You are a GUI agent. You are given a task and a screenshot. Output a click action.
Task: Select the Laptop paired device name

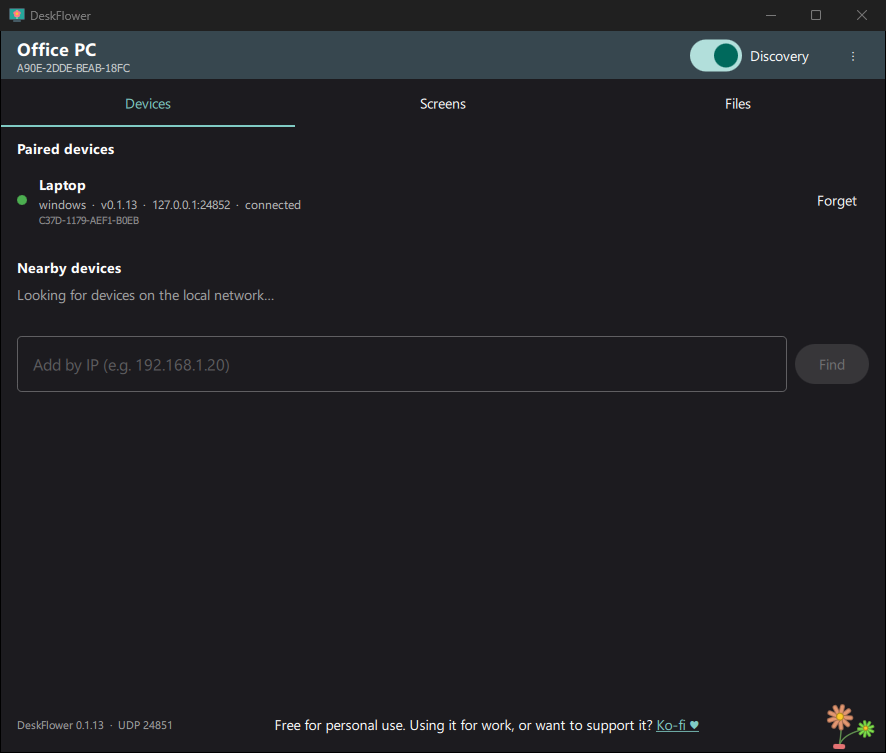click(x=62, y=185)
